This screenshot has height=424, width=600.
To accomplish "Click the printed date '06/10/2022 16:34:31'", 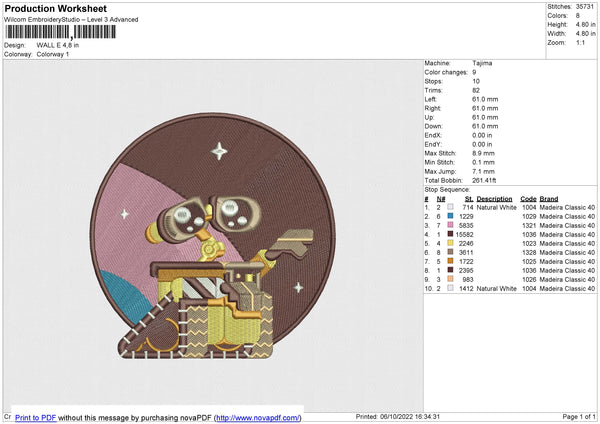I will pyautogui.click(x=408, y=416).
